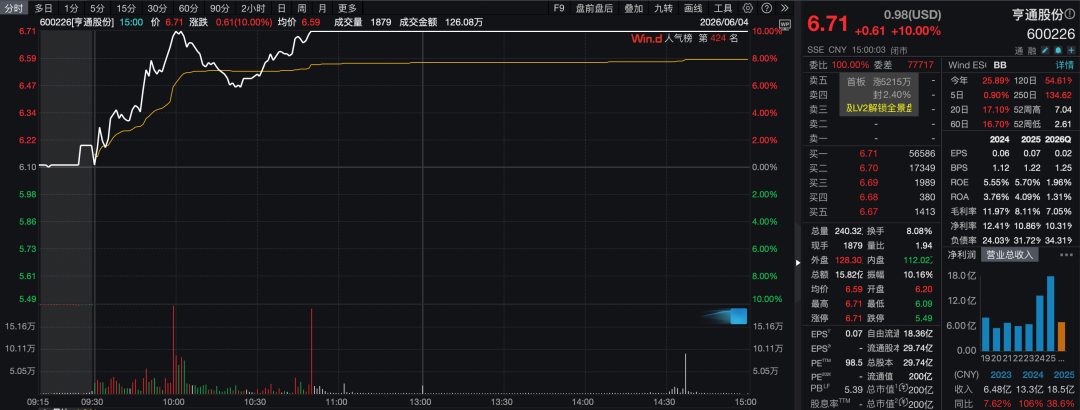Click the alert bell icon under stock code
The width and height of the screenshot is (1080, 410).
point(1056,50)
